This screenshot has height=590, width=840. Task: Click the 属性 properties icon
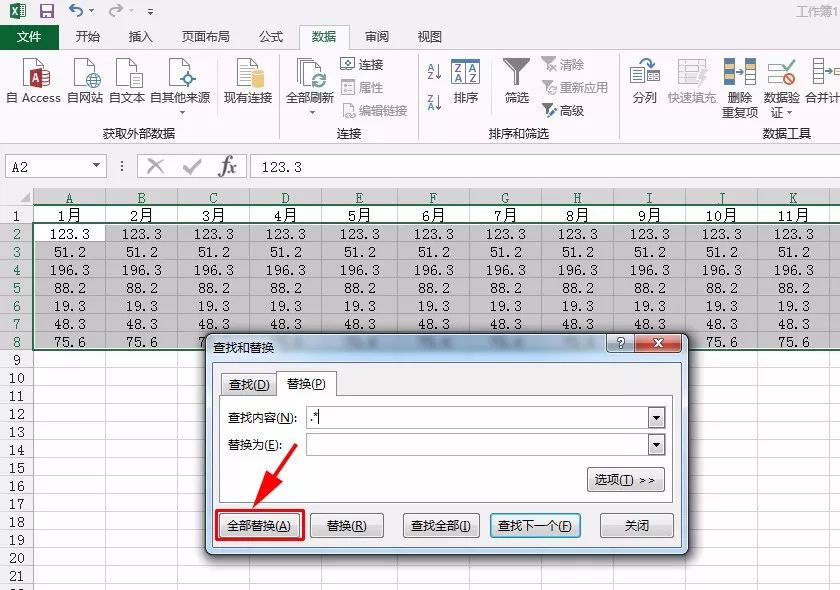pos(348,87)
